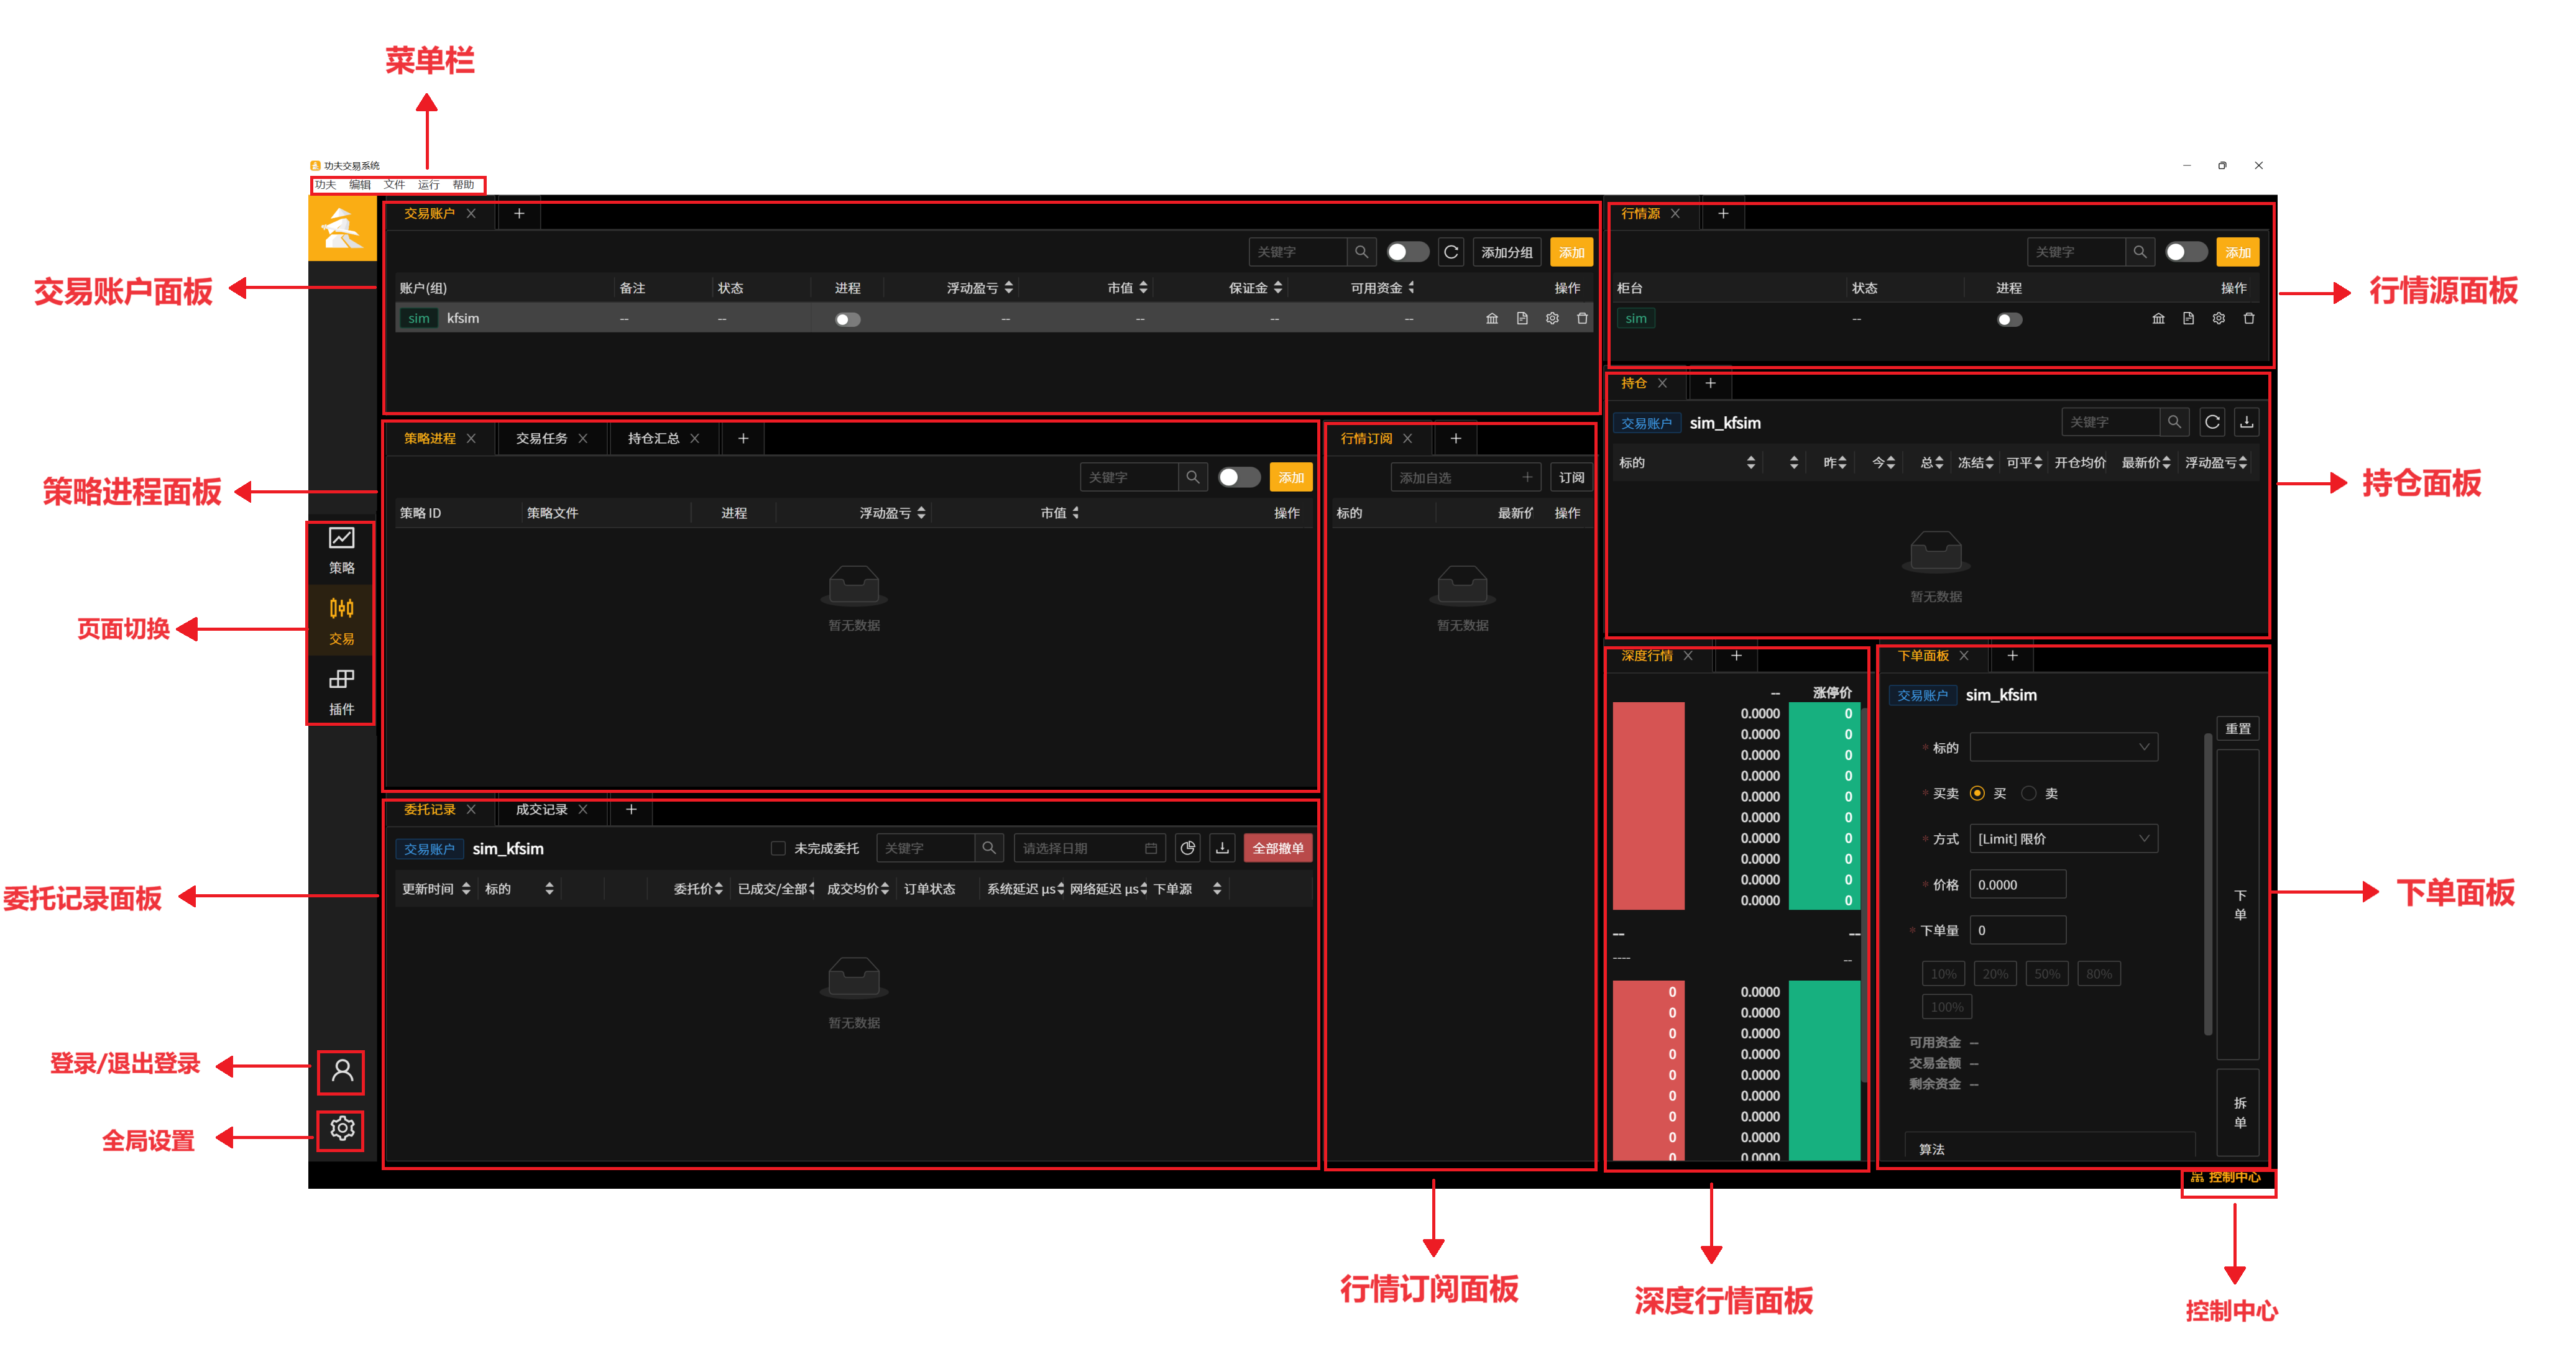Open the 方式 [Limit] 限价 dropdown
The width and height of the screenshot is (2576, 1364).
point(2063,838)
